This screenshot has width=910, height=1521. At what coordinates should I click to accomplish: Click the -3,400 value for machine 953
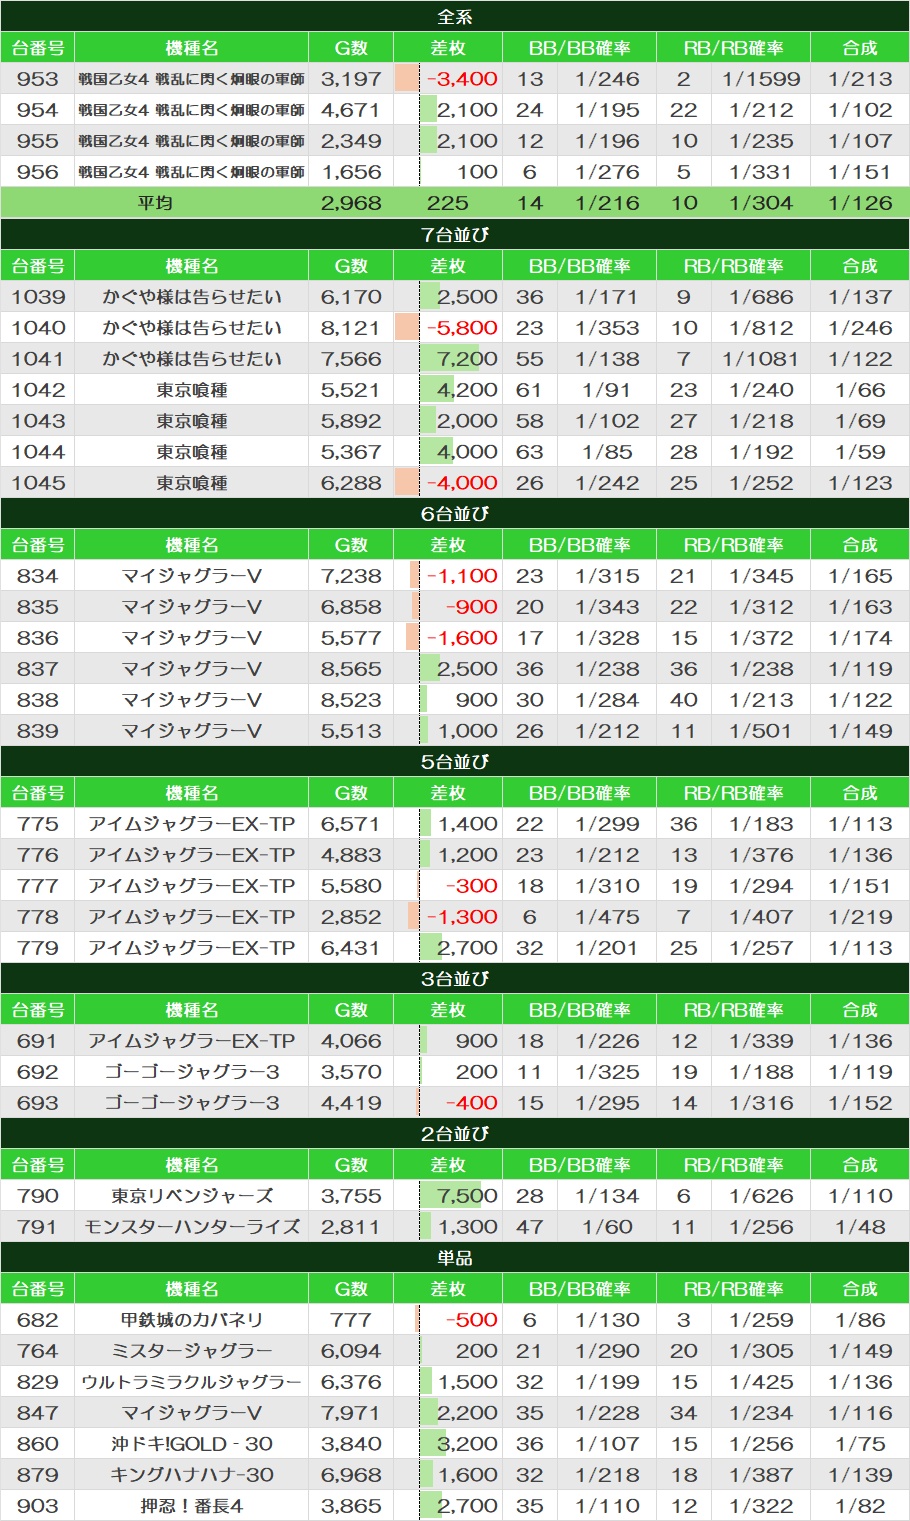[x=462, y=79]
